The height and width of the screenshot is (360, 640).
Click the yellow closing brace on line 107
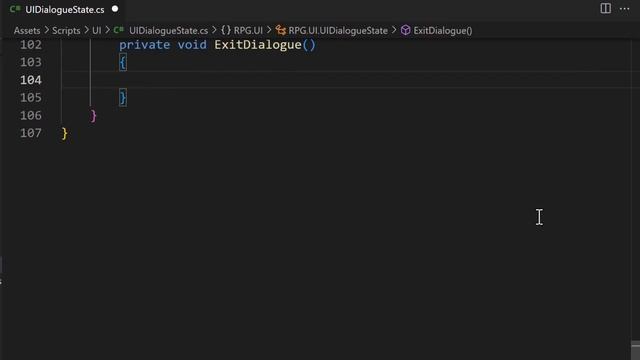click(64, 133)
